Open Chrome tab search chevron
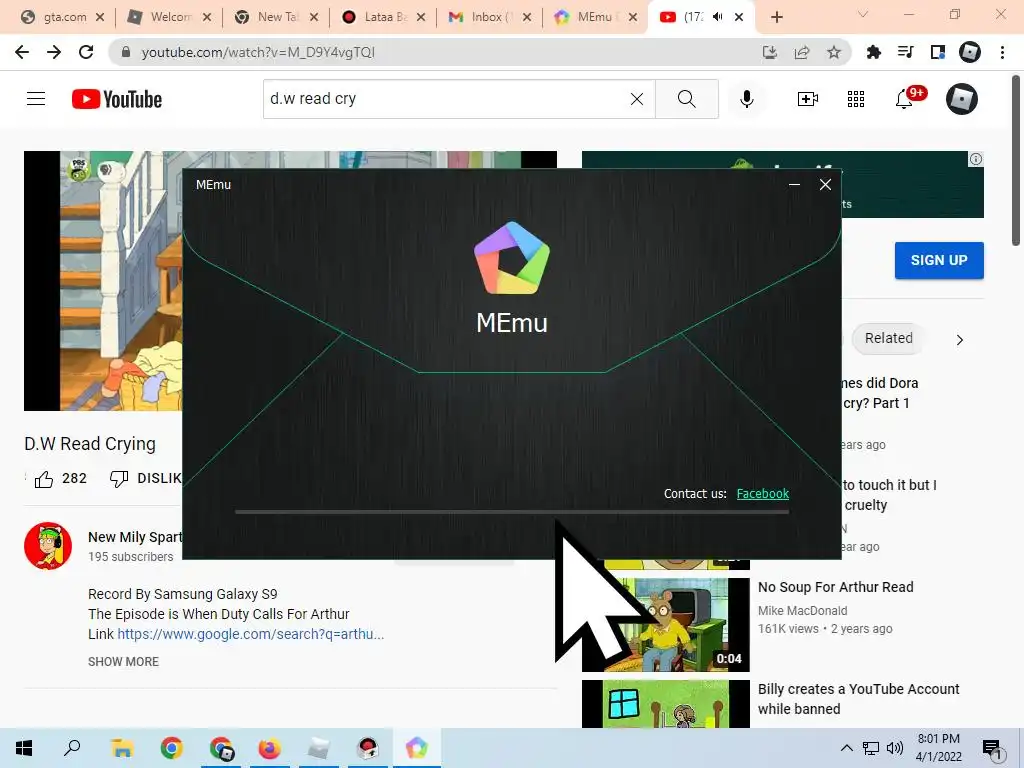1024x768 pixels. pos(863,14)
